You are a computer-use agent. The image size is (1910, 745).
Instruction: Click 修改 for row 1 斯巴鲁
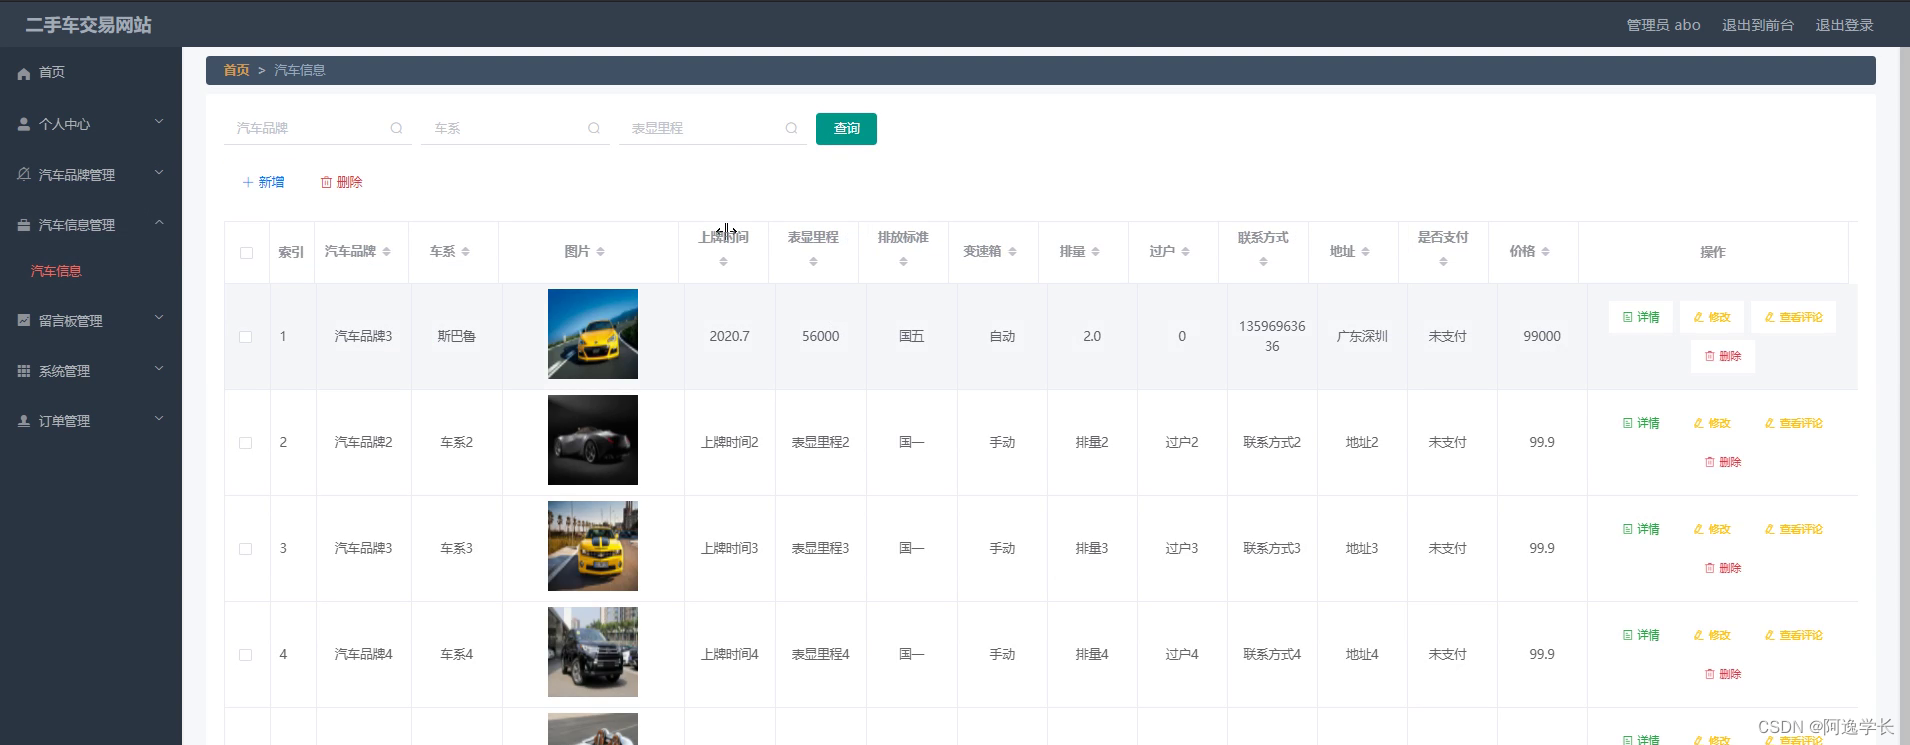click(1712, 317)
